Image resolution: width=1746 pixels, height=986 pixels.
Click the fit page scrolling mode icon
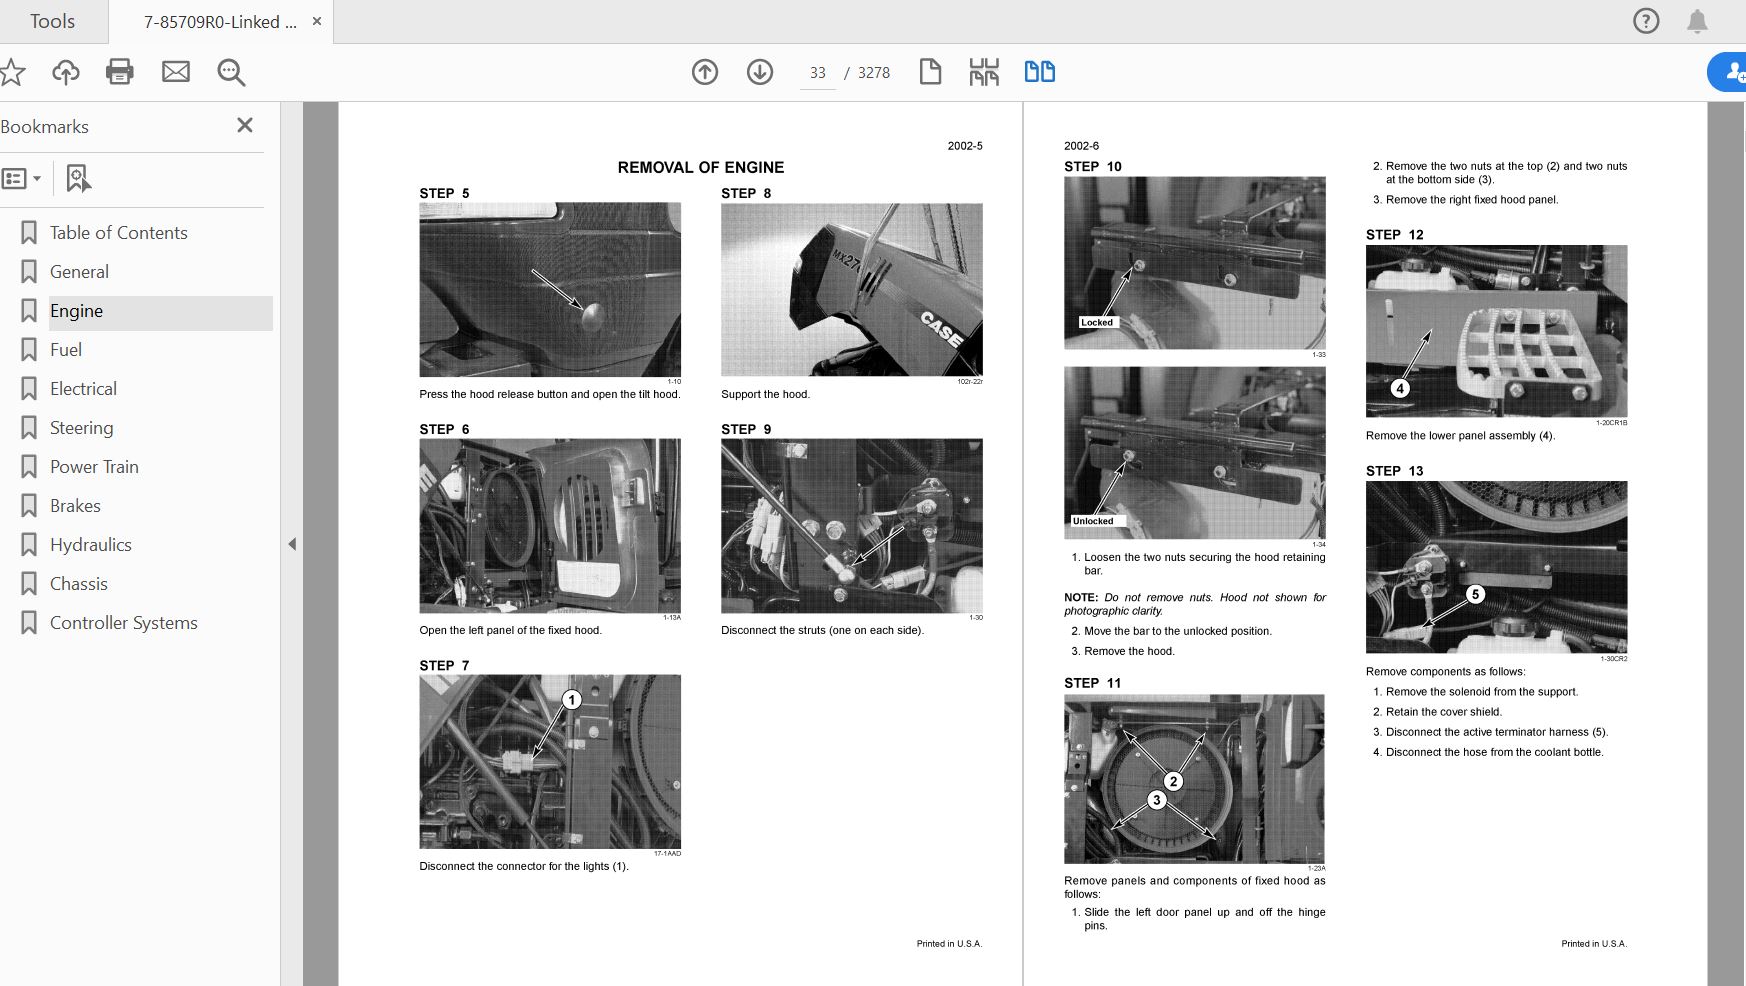click(x=984, y=72)
